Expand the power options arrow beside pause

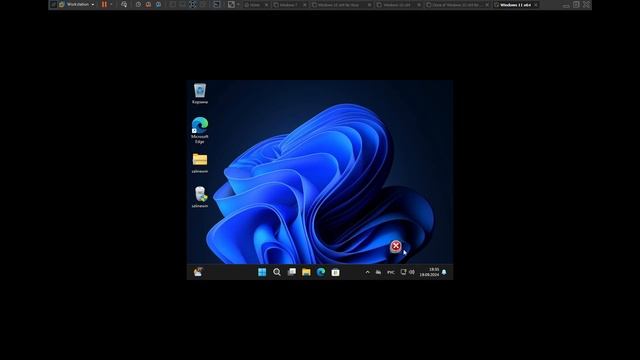pos(111,4)
